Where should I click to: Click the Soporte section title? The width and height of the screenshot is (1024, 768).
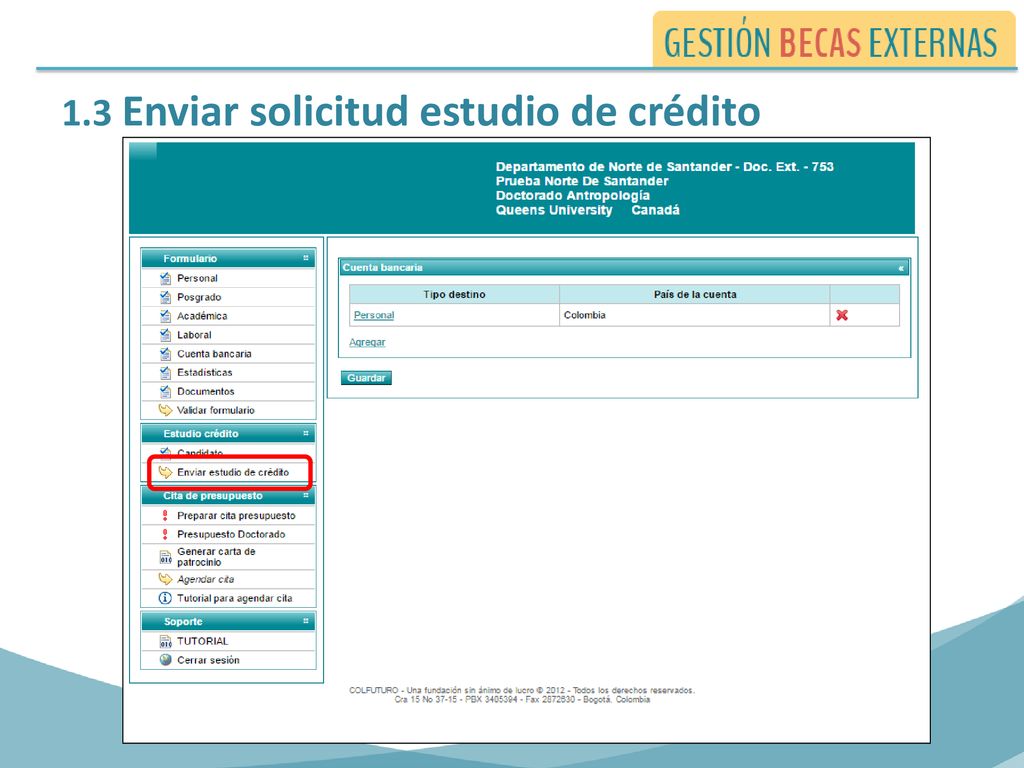(x=183, y=622)
